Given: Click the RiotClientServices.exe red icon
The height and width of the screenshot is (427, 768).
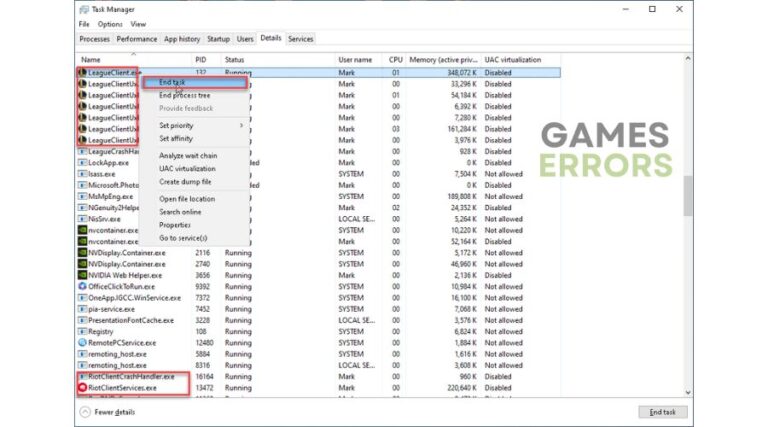Looking at the screenshot, I should point(83,387).
